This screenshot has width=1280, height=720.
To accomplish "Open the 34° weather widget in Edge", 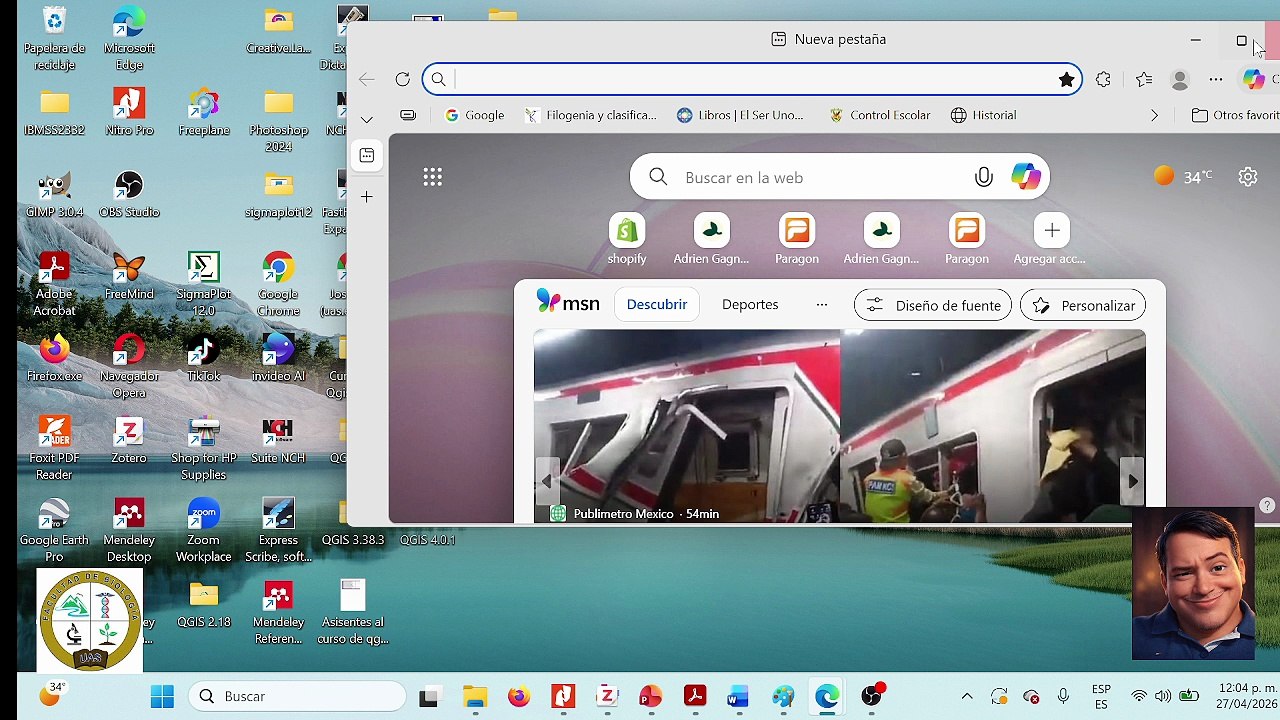I will point(1183,177).
